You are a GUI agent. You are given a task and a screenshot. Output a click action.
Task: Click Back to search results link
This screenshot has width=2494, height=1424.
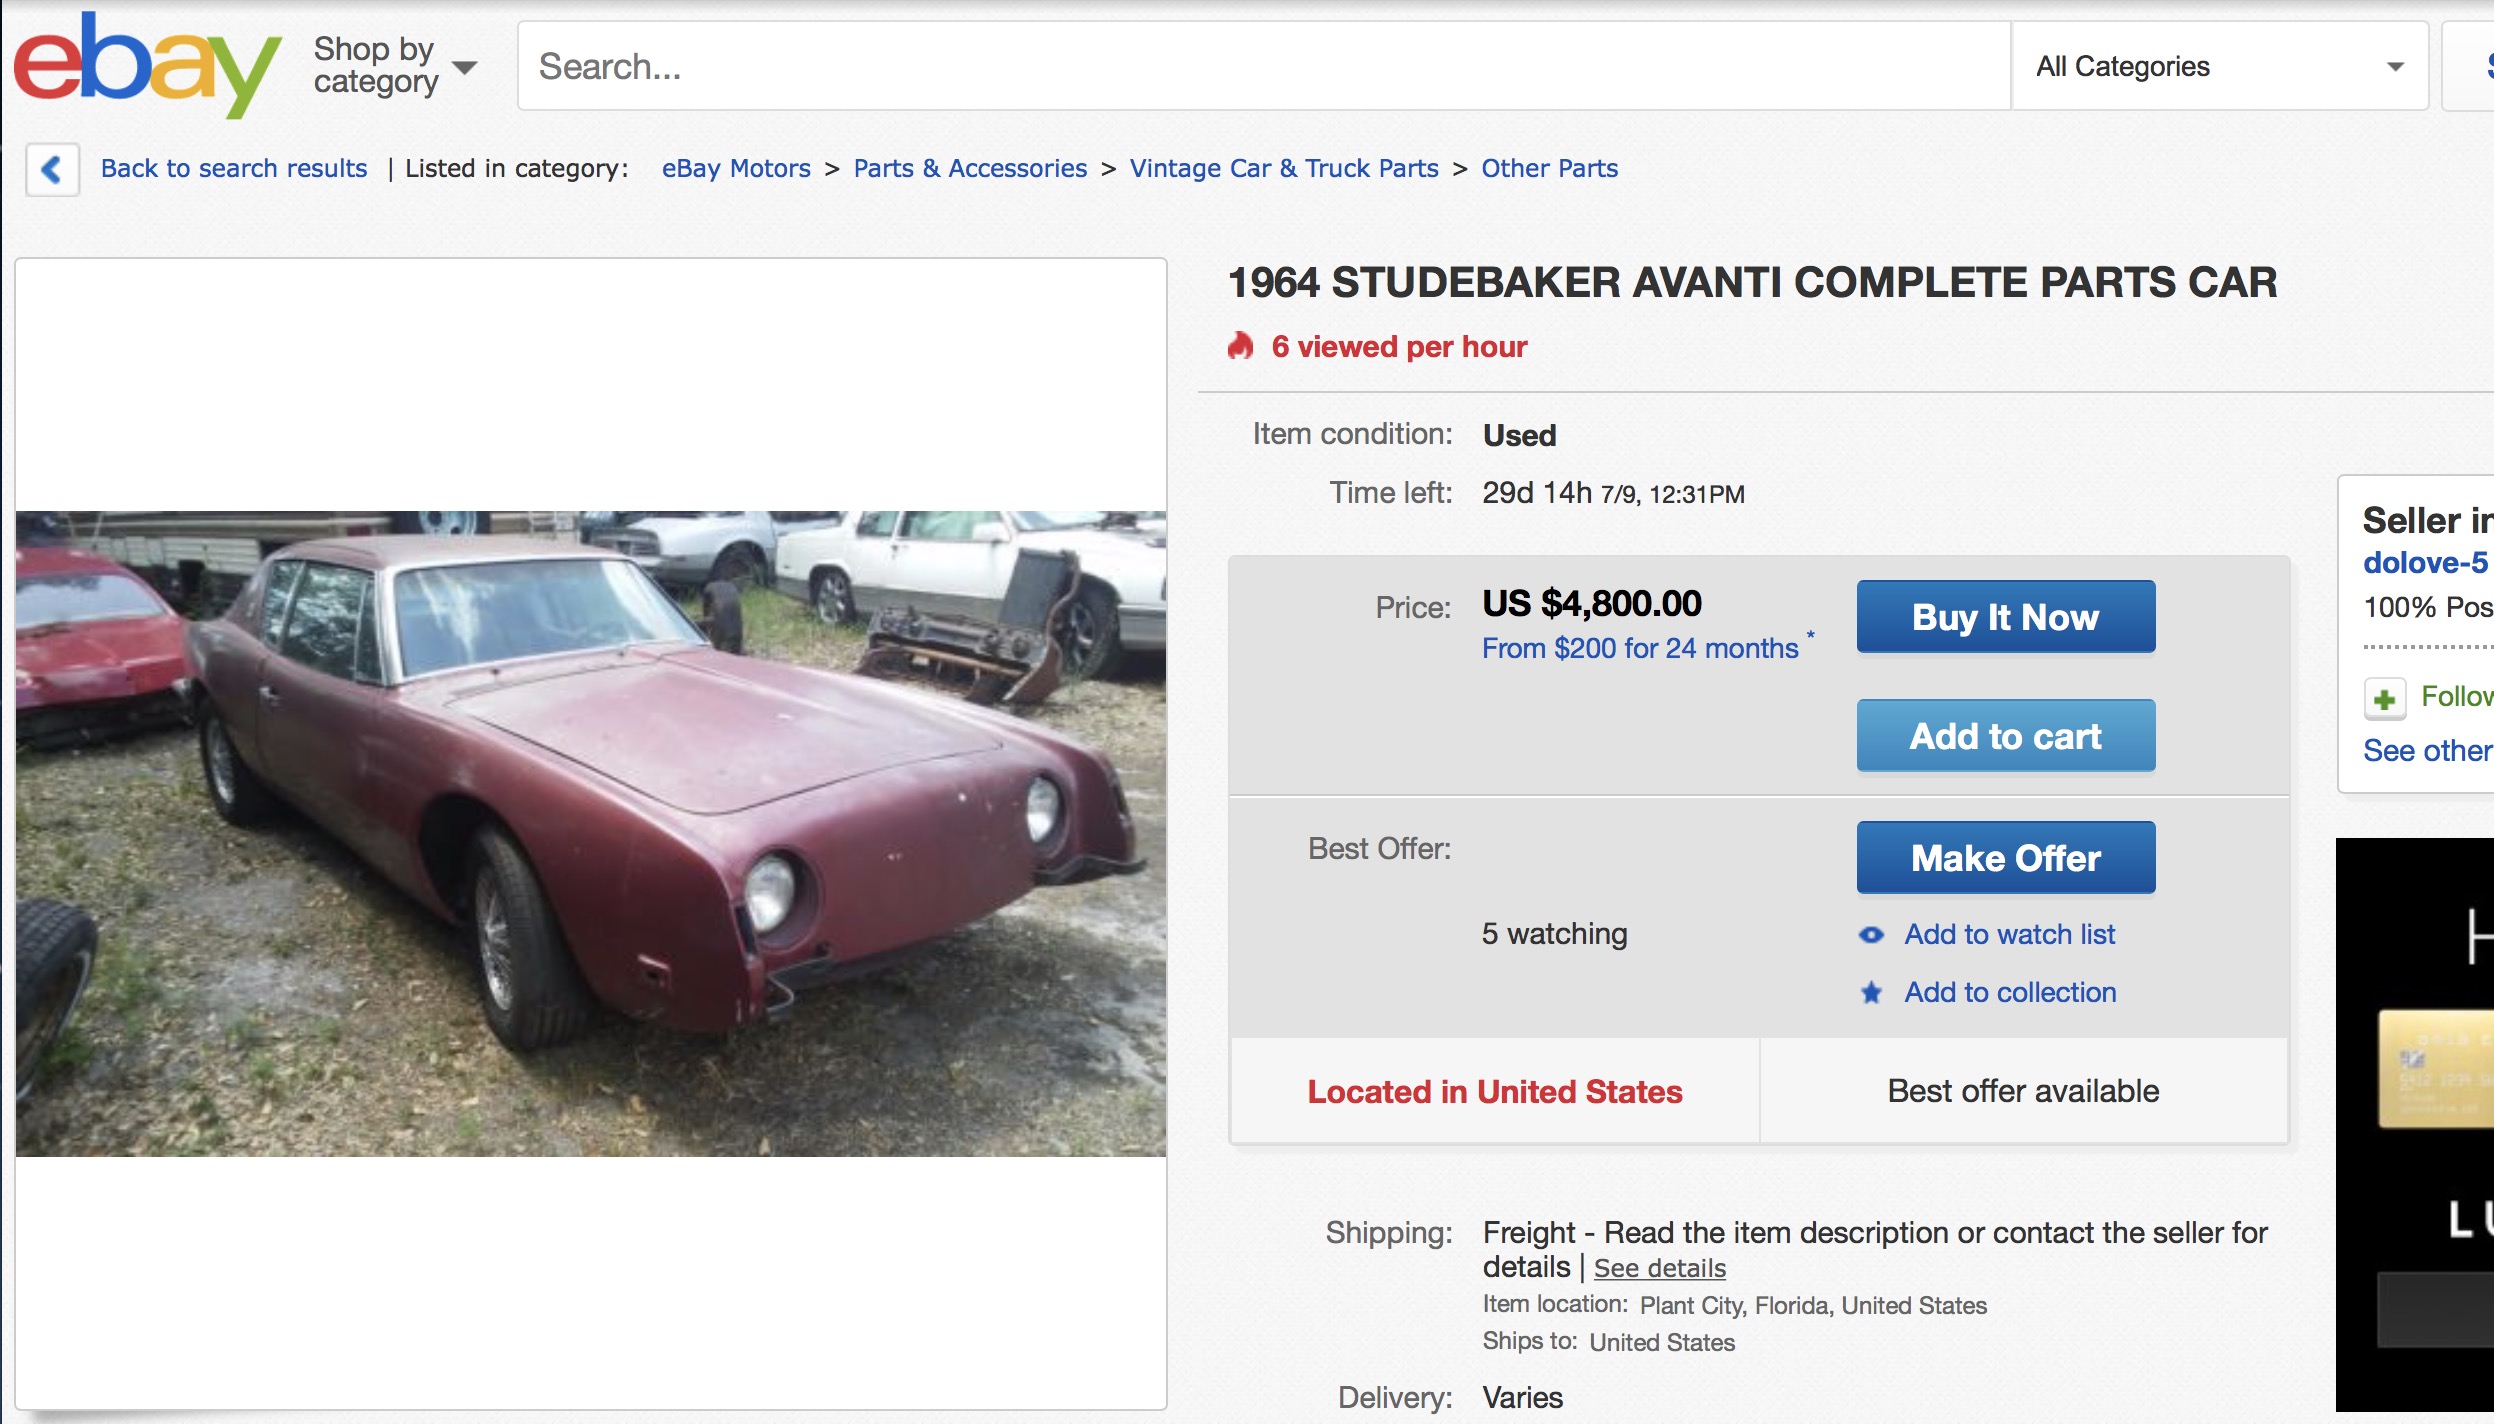(x=234, y=169)
